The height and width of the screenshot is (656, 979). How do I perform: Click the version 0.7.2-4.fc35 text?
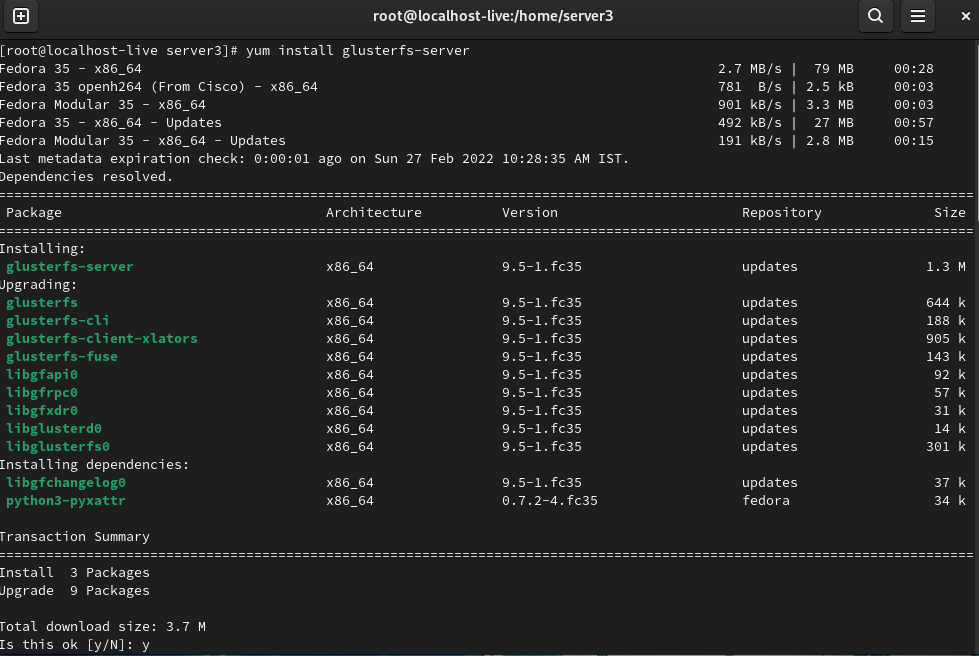point(547,500)
